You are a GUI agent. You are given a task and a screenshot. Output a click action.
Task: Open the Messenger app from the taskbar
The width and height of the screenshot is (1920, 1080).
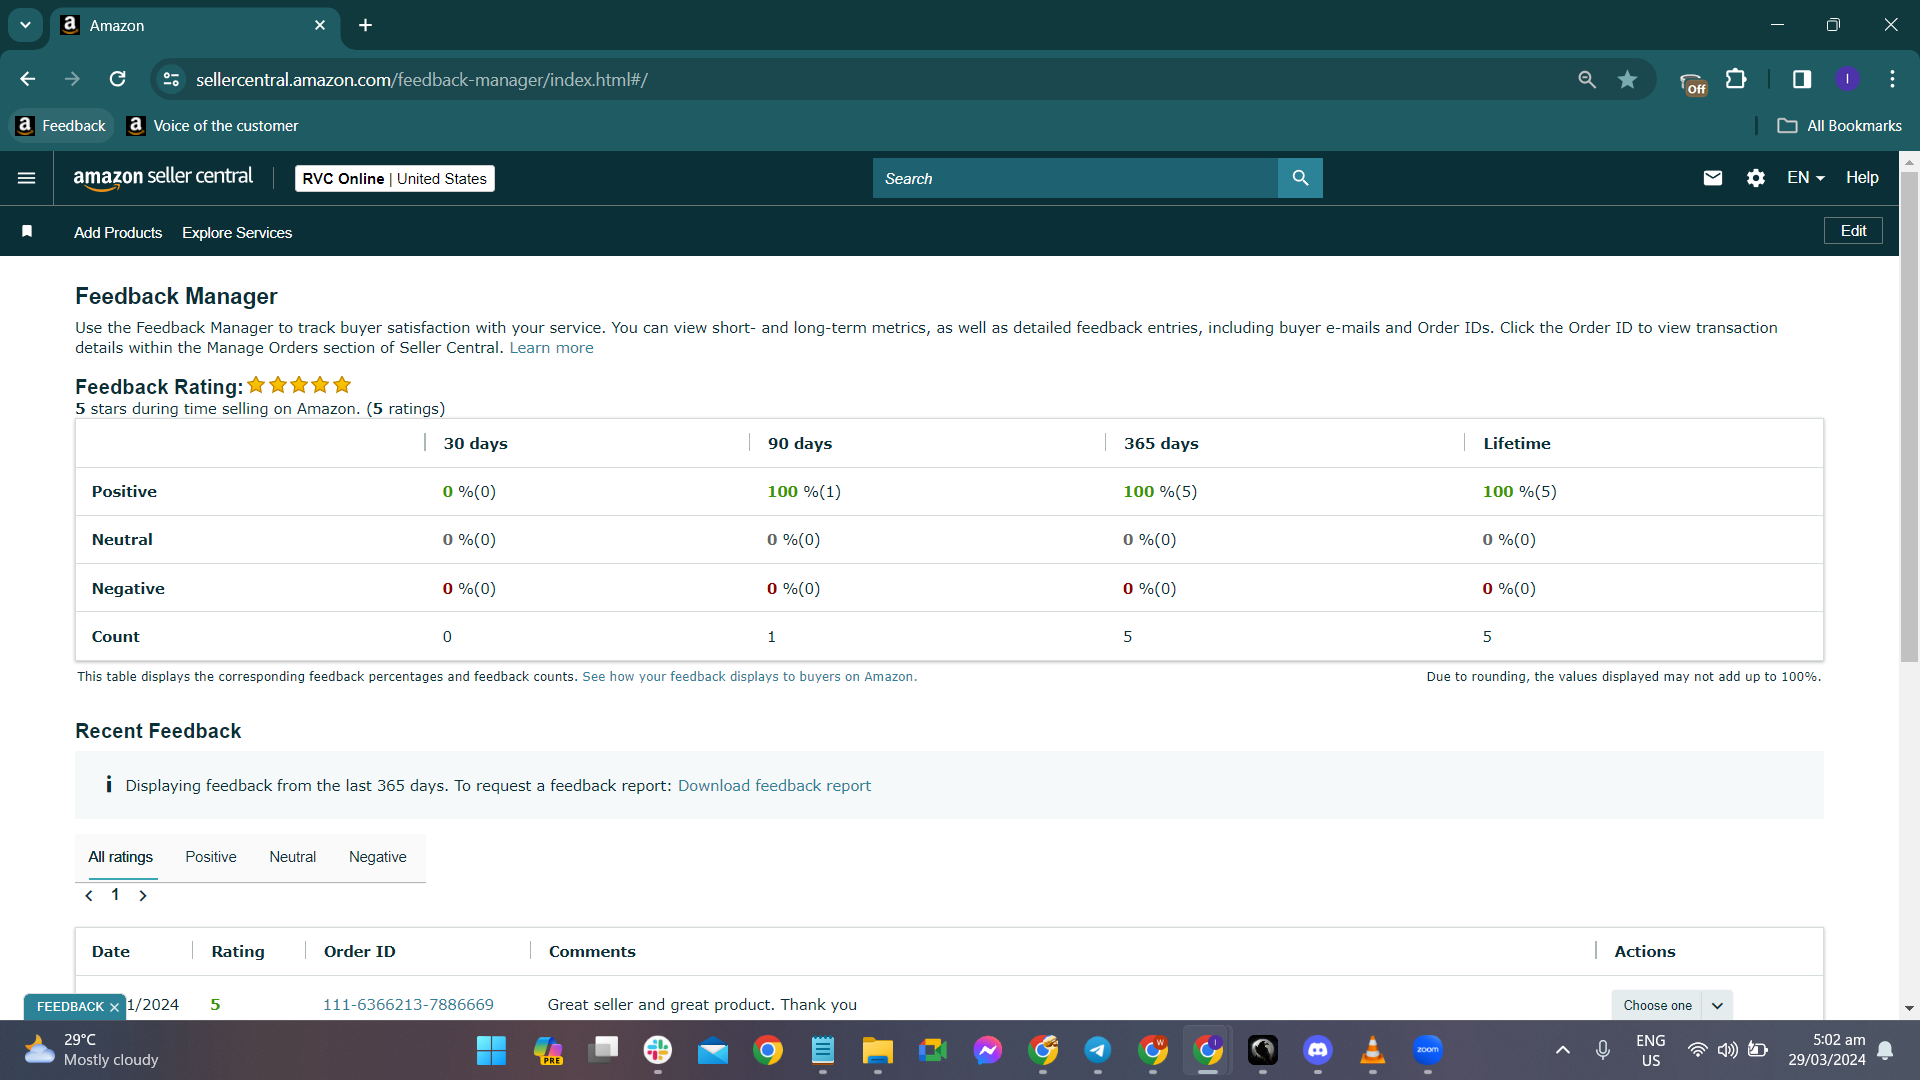tap(988, 1051)
